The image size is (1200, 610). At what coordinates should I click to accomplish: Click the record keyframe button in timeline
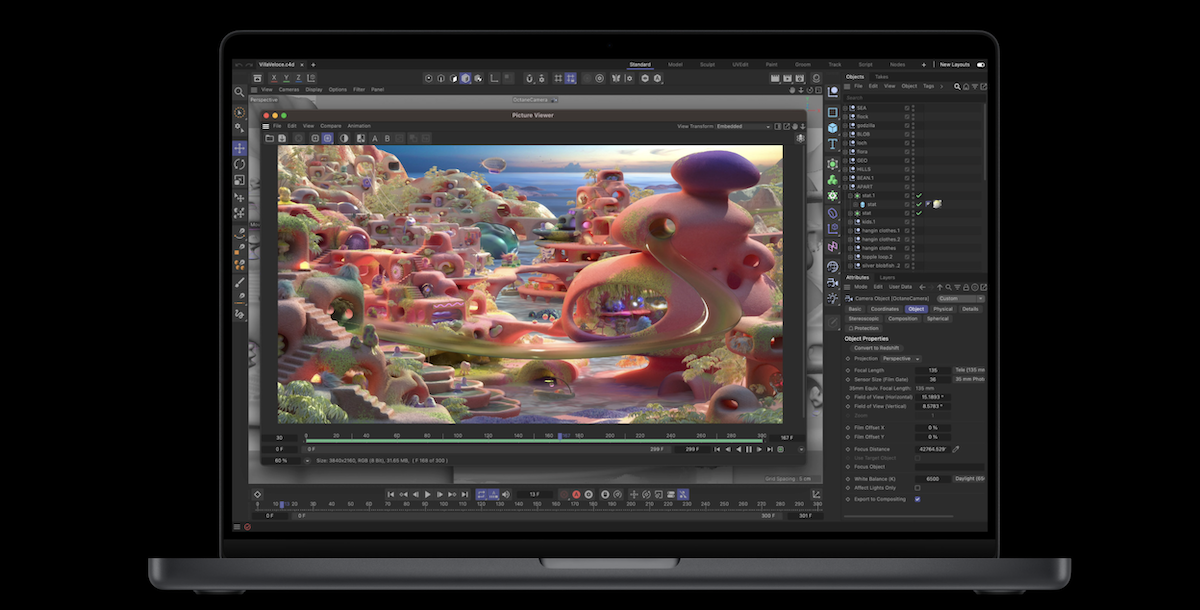click(576, 494)
